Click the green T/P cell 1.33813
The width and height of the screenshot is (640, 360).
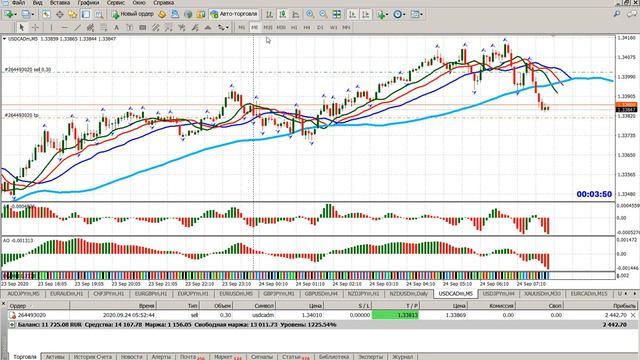[x=395, y=315]
